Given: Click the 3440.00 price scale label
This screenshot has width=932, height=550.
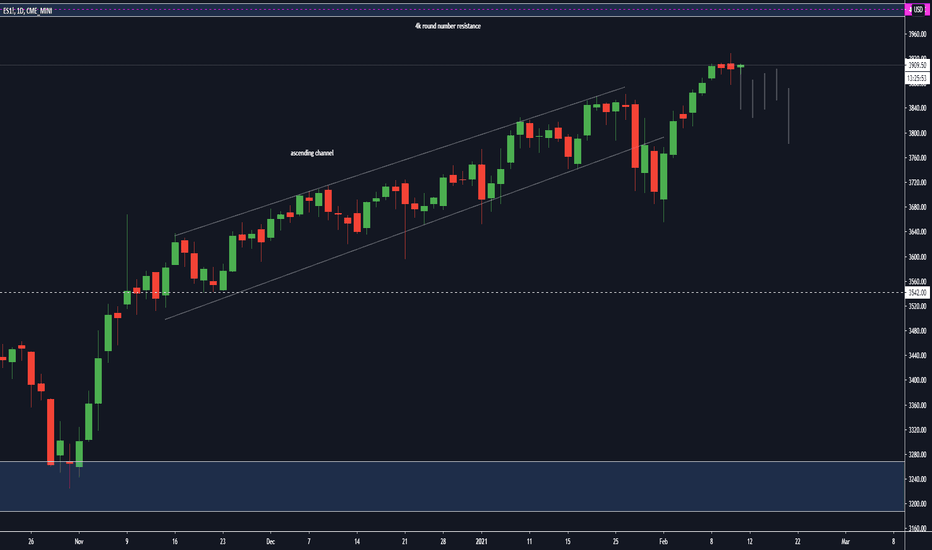Looking at the screenshot, I should click(x=918, y=356).
